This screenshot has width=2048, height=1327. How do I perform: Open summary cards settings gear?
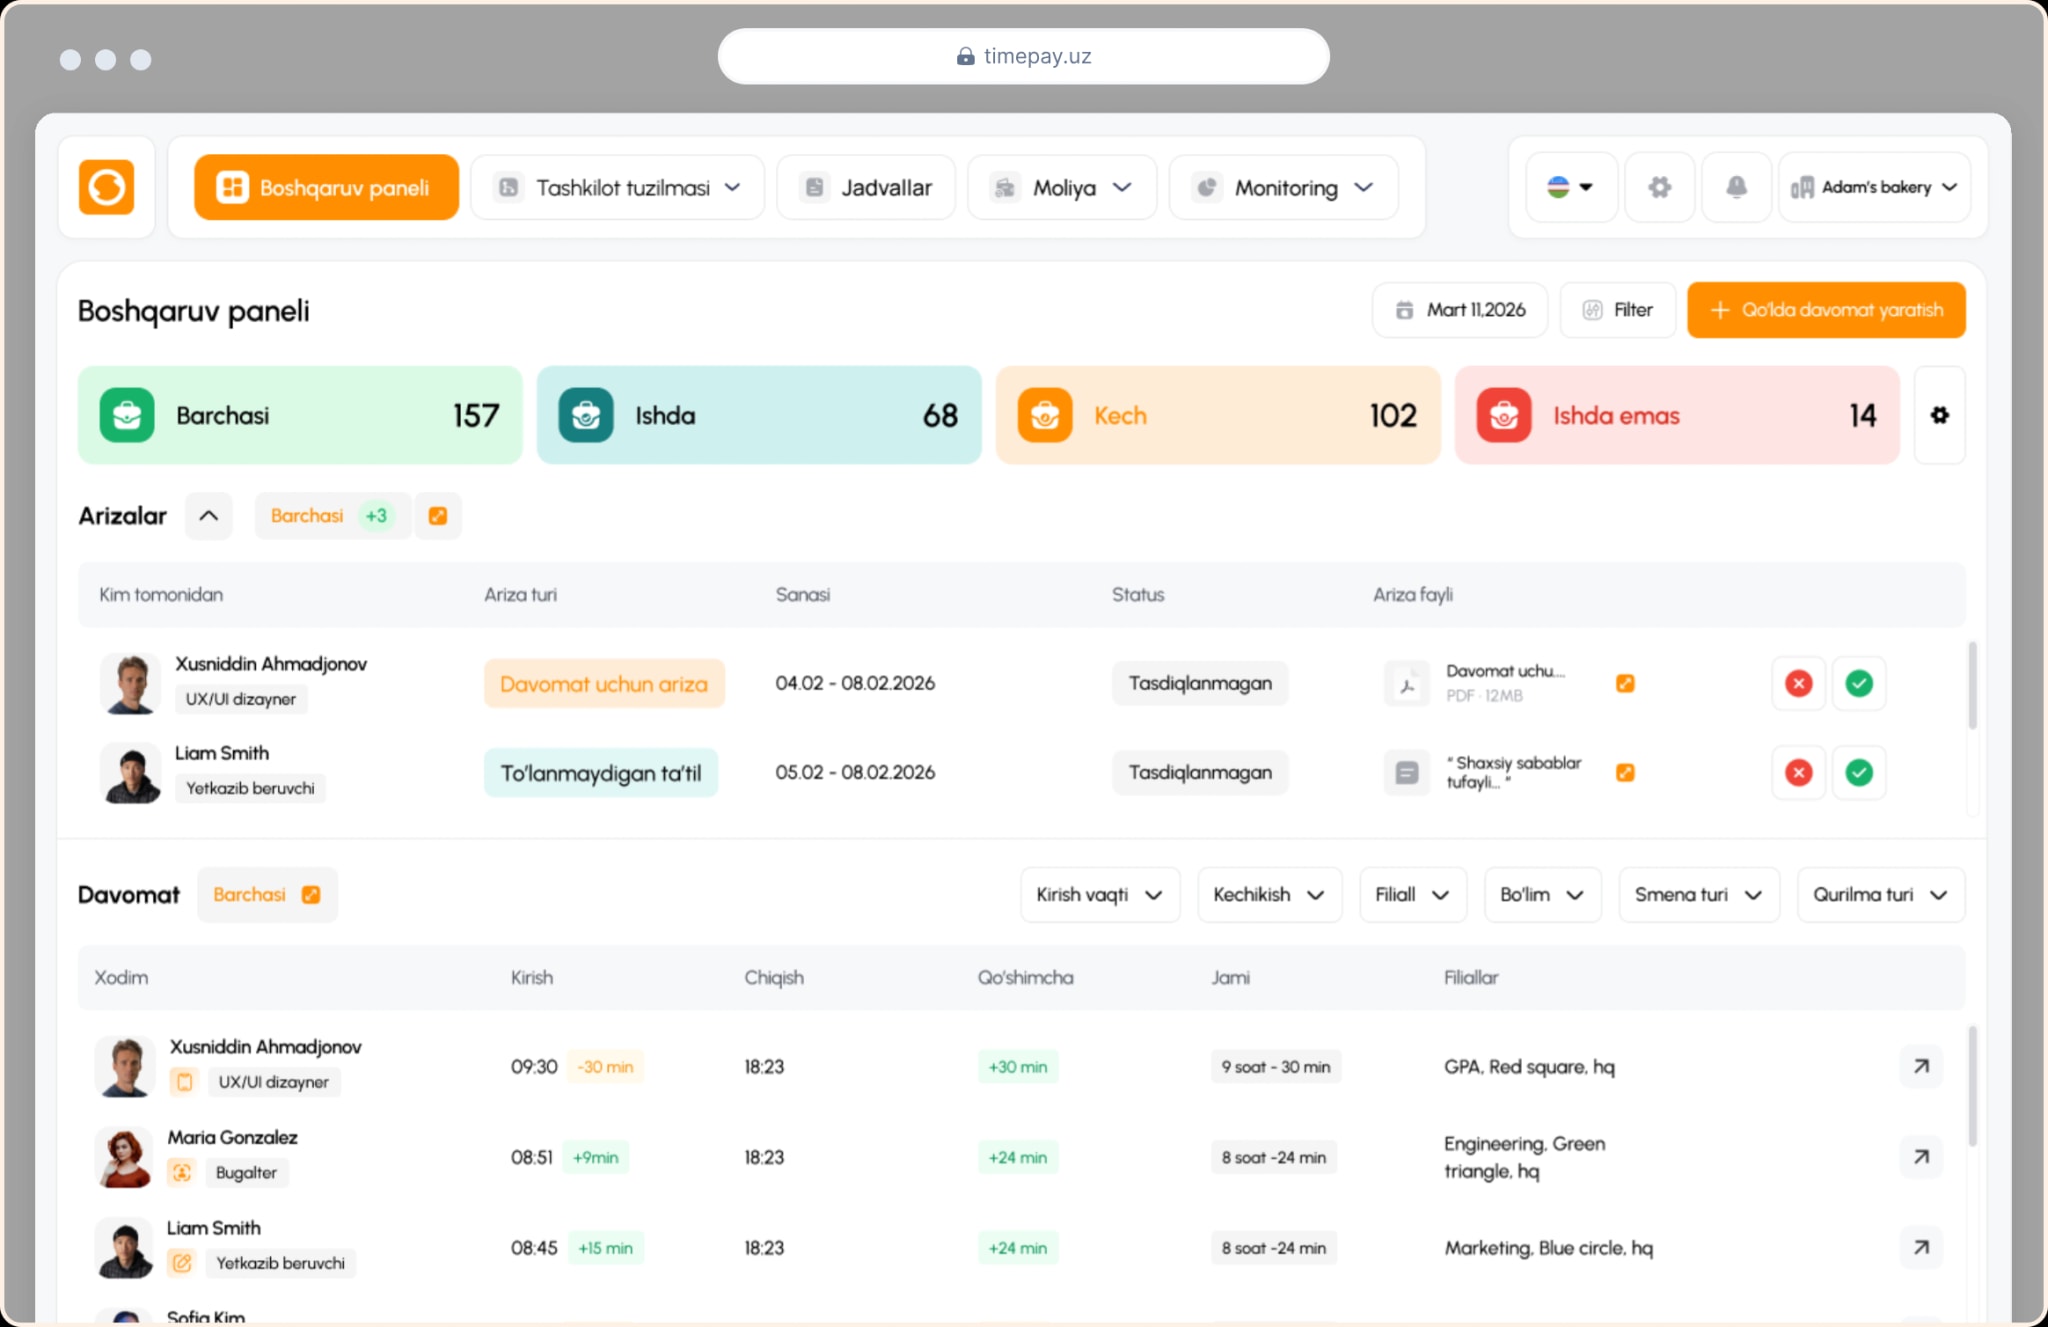coord(1940,415)
